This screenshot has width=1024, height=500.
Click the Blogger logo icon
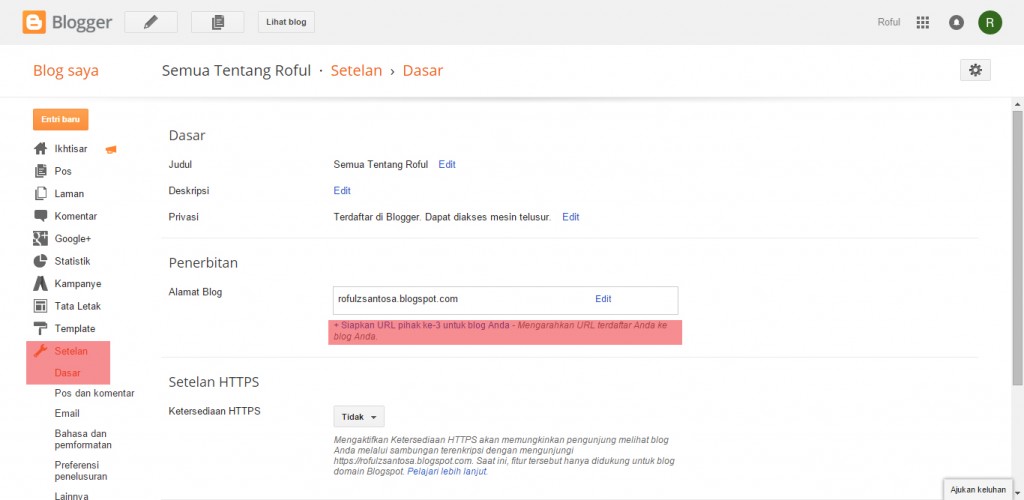pyautogui.click(x=34, y=22)
